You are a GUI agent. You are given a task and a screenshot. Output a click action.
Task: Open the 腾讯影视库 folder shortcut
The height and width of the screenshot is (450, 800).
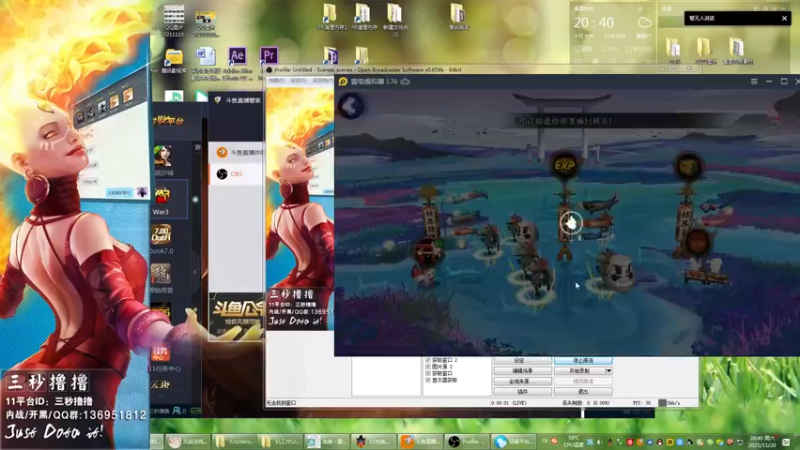click(x=173, y=62)
